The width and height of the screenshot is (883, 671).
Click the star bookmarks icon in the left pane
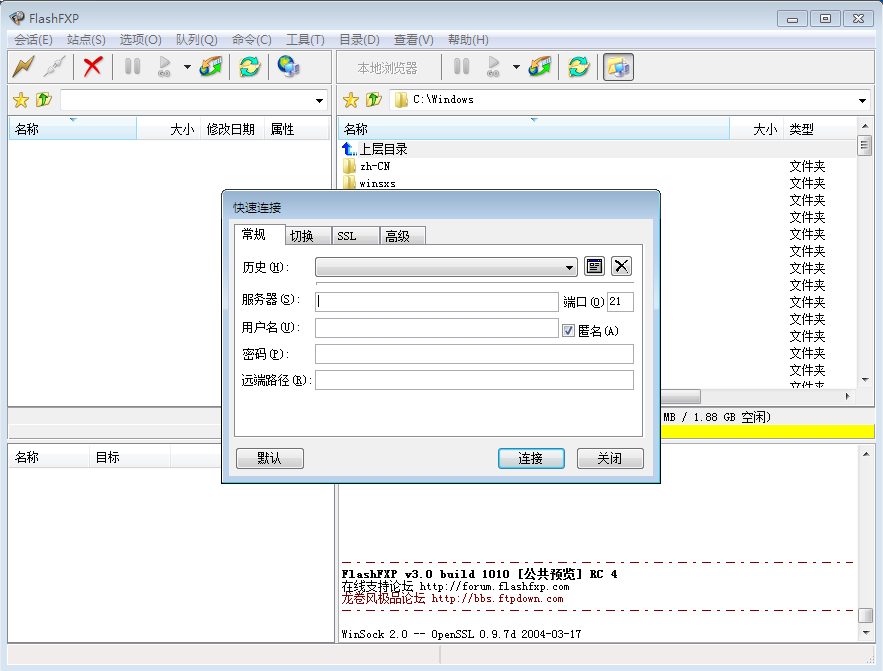pos(21,100)
